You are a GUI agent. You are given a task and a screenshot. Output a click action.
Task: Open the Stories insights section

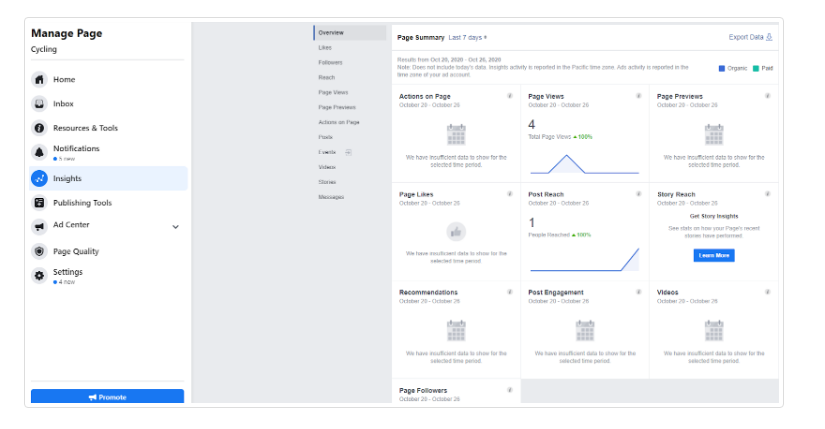click(x=327, y=182)
